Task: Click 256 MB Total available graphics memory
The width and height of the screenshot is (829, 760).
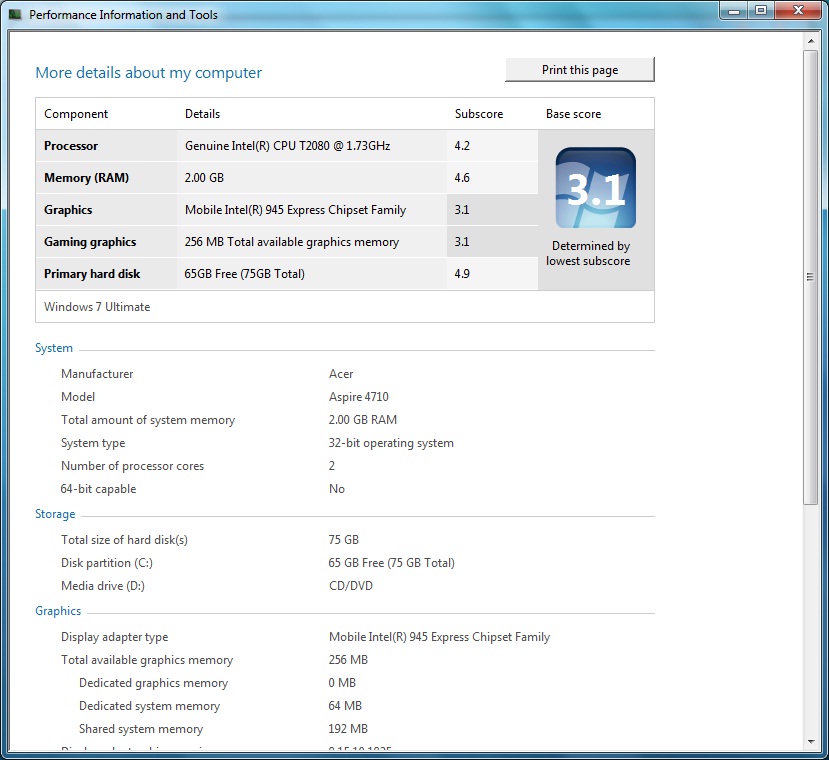Action: pos(292,242)
